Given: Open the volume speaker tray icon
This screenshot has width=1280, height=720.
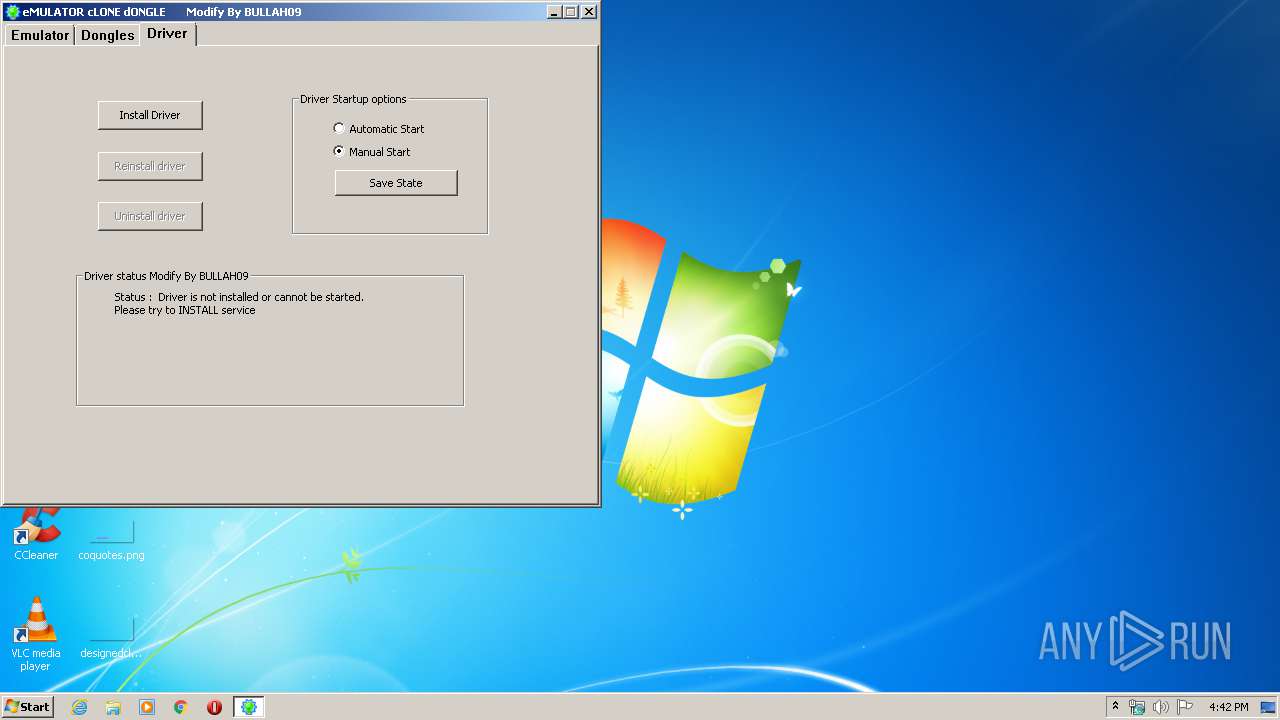Looking at the screenshot, I should click(1161, 707).
